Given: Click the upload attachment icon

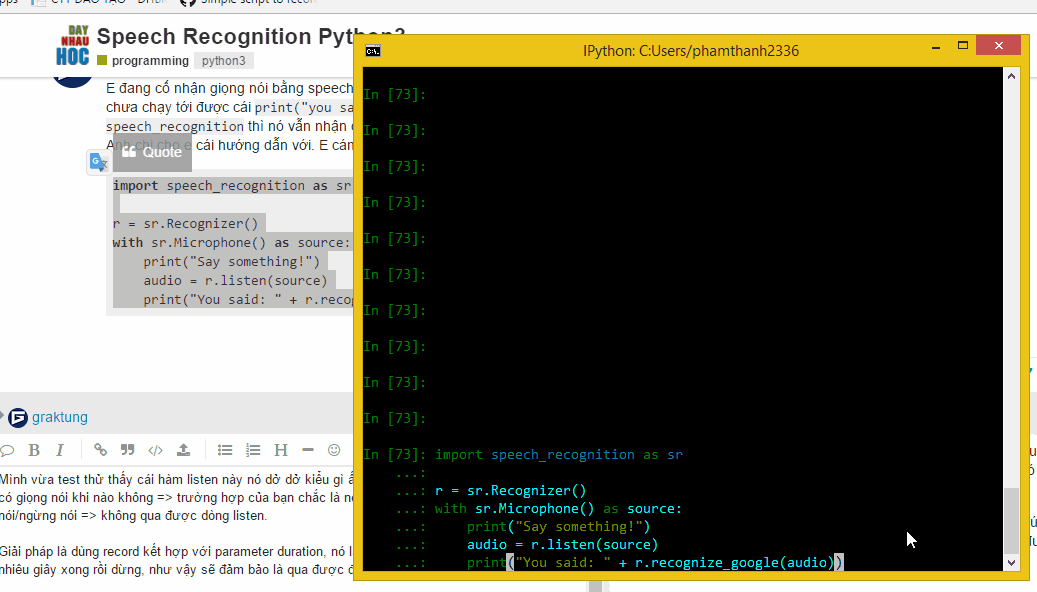Looking at the screenshot, I should click(184, 450).
